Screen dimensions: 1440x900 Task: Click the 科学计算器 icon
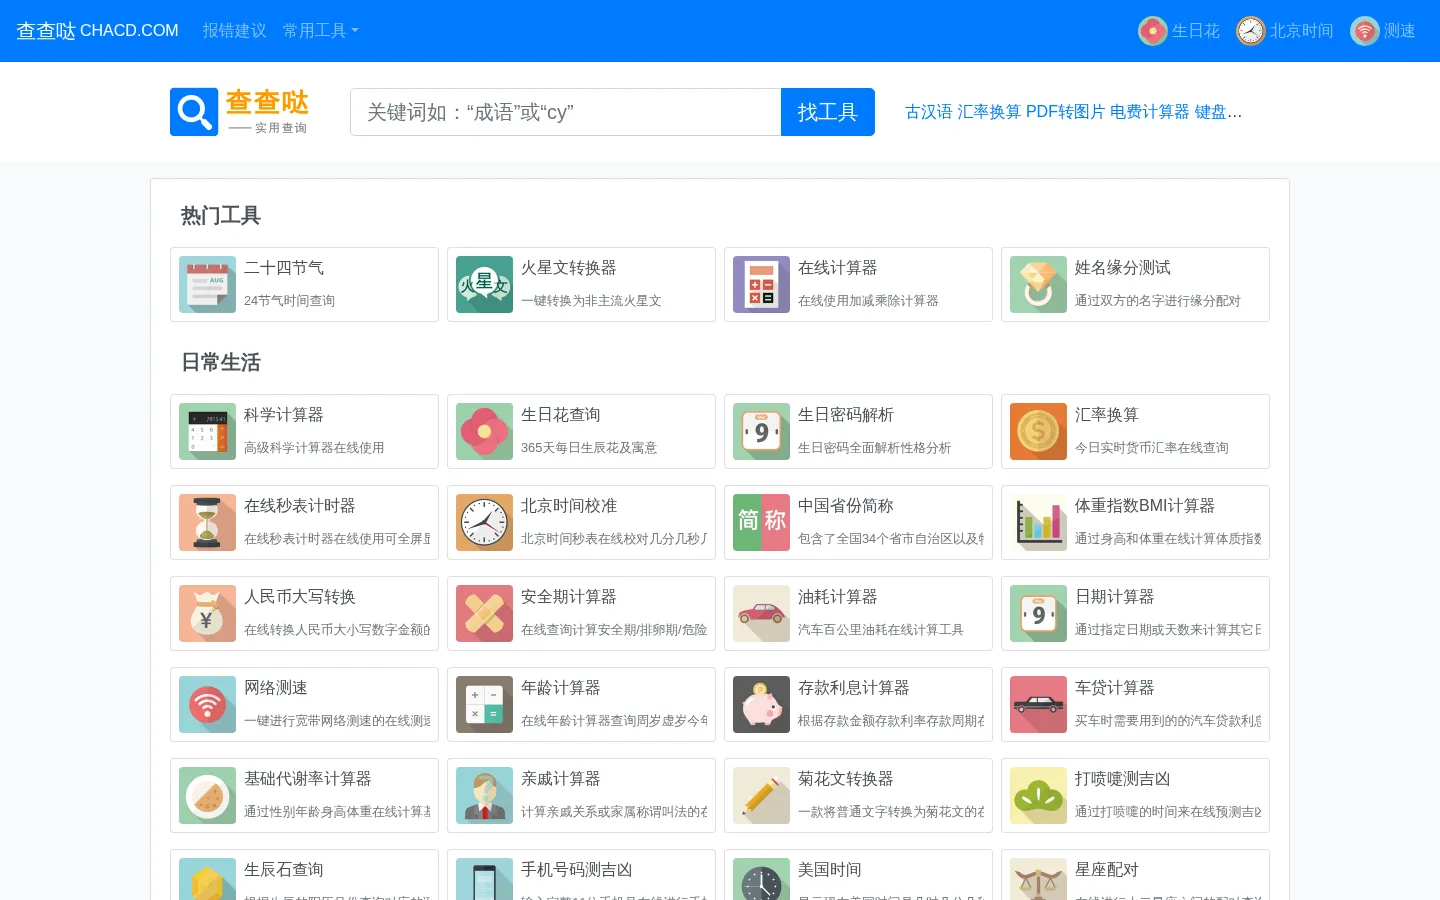[208, 432]
